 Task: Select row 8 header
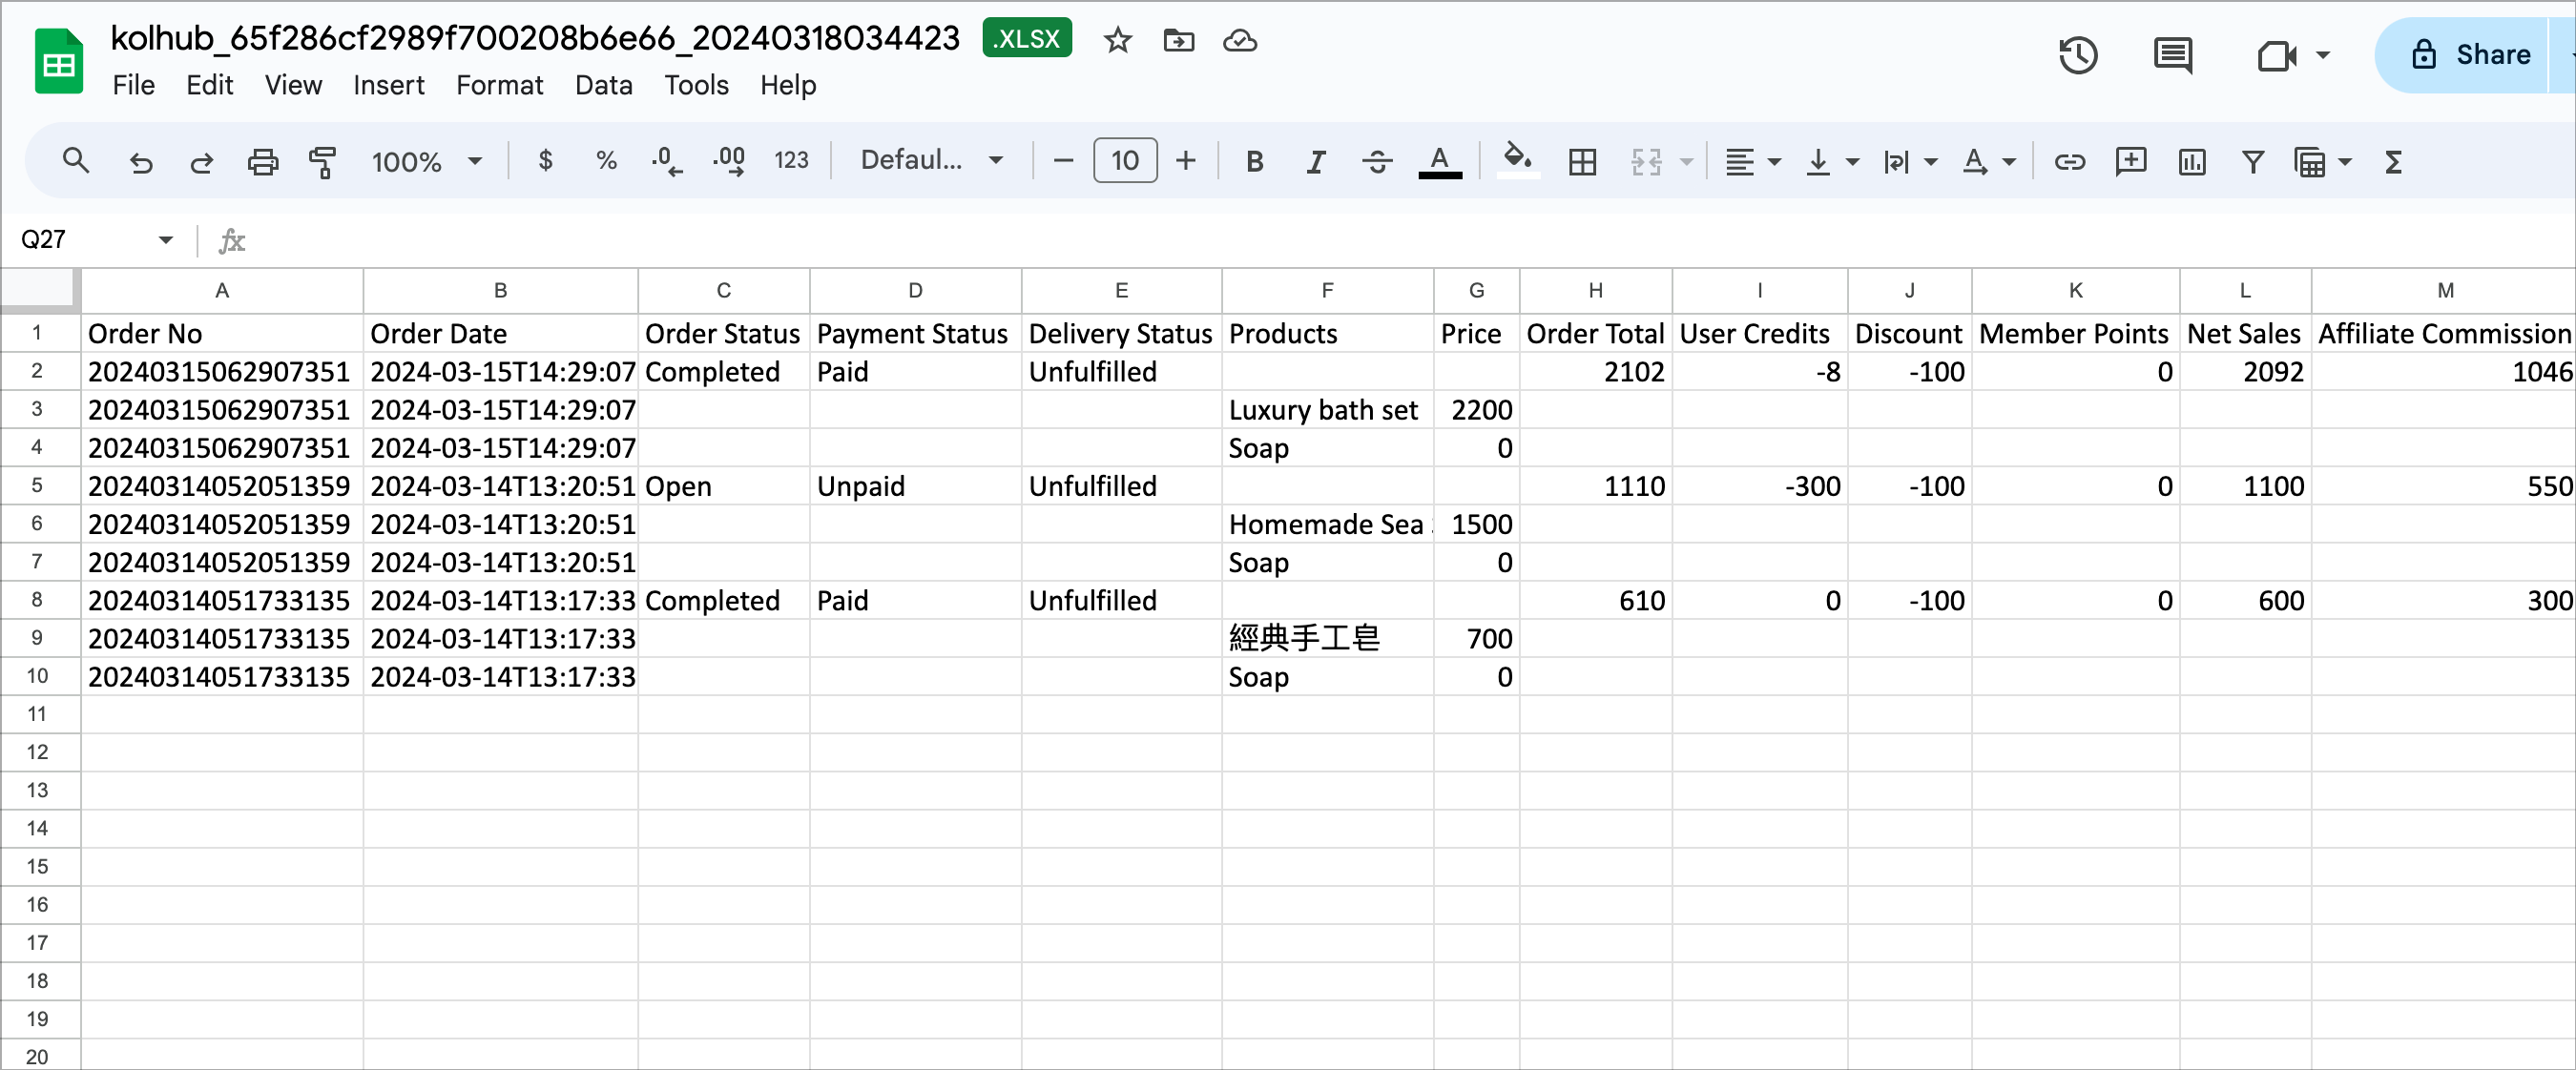coord(38,600)
